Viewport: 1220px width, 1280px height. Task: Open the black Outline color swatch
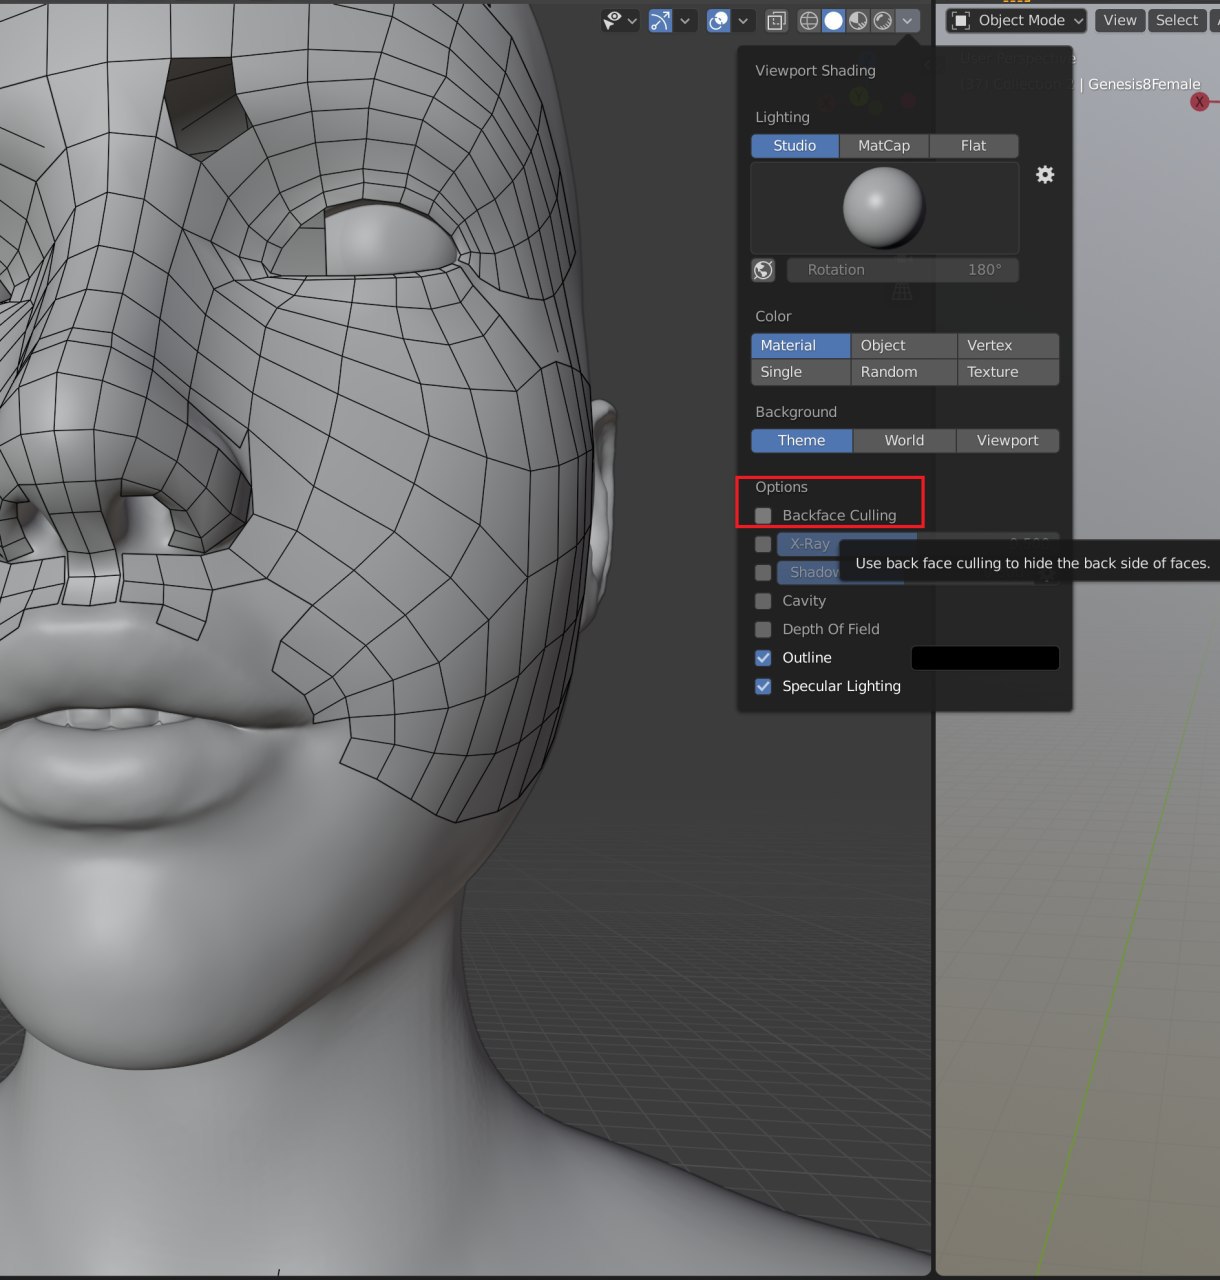pyautogui.click(x=985, y=658)
